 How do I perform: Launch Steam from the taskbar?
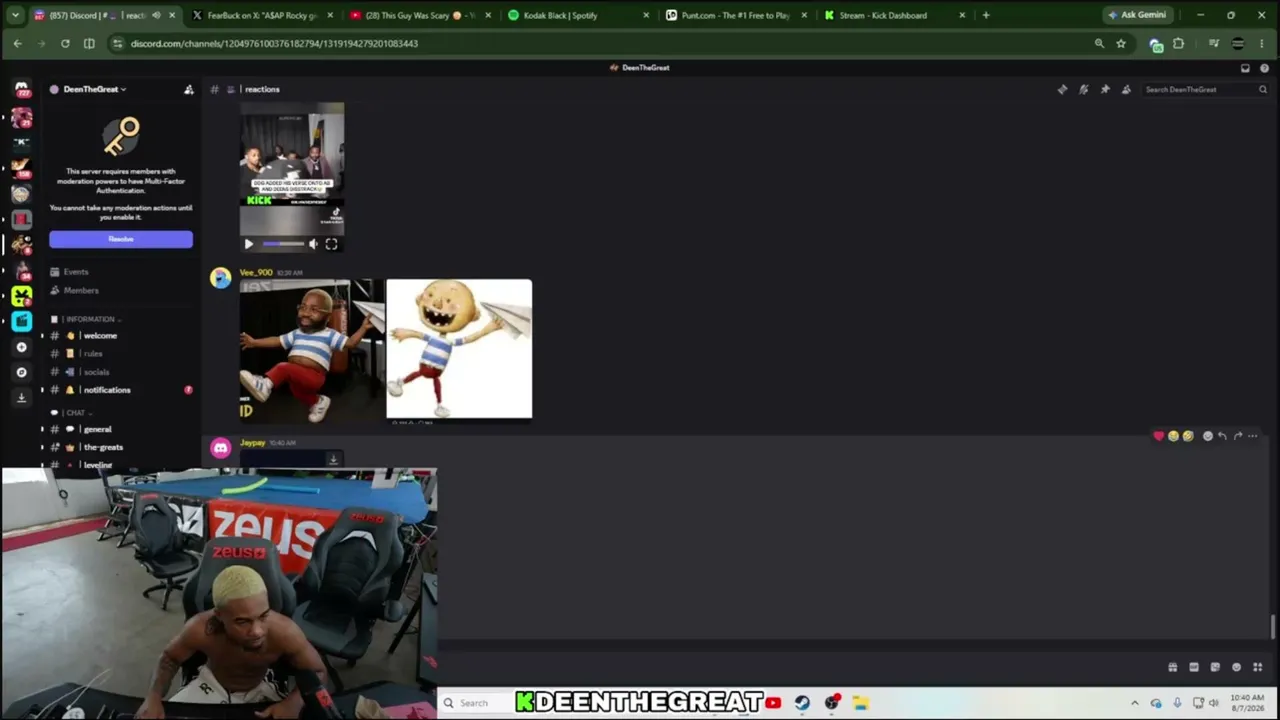(802, 703)
